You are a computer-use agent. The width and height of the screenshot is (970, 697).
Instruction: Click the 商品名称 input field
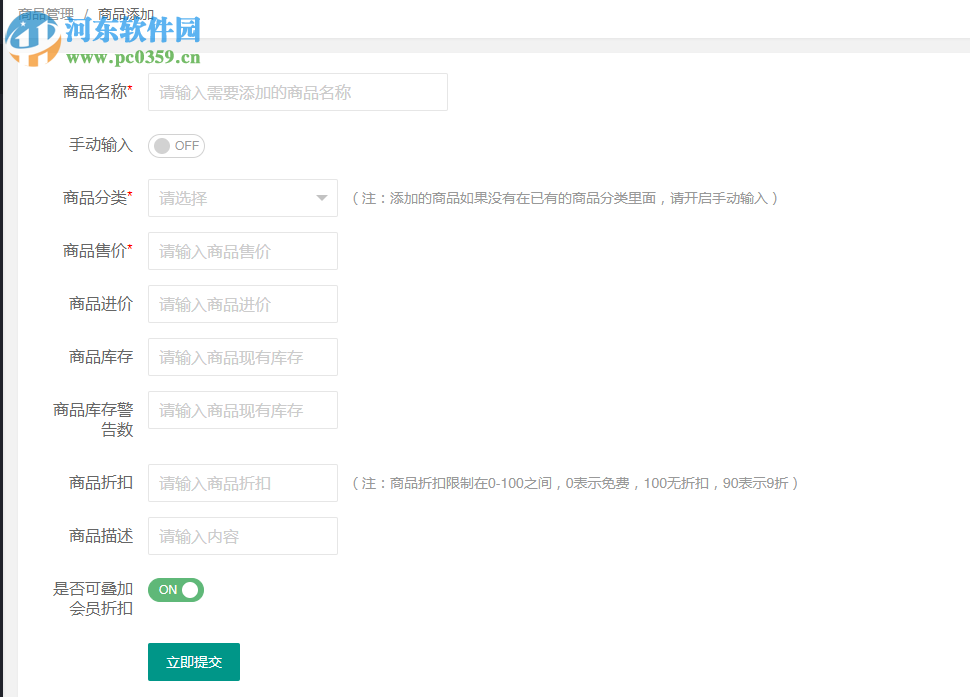(297, 92)
